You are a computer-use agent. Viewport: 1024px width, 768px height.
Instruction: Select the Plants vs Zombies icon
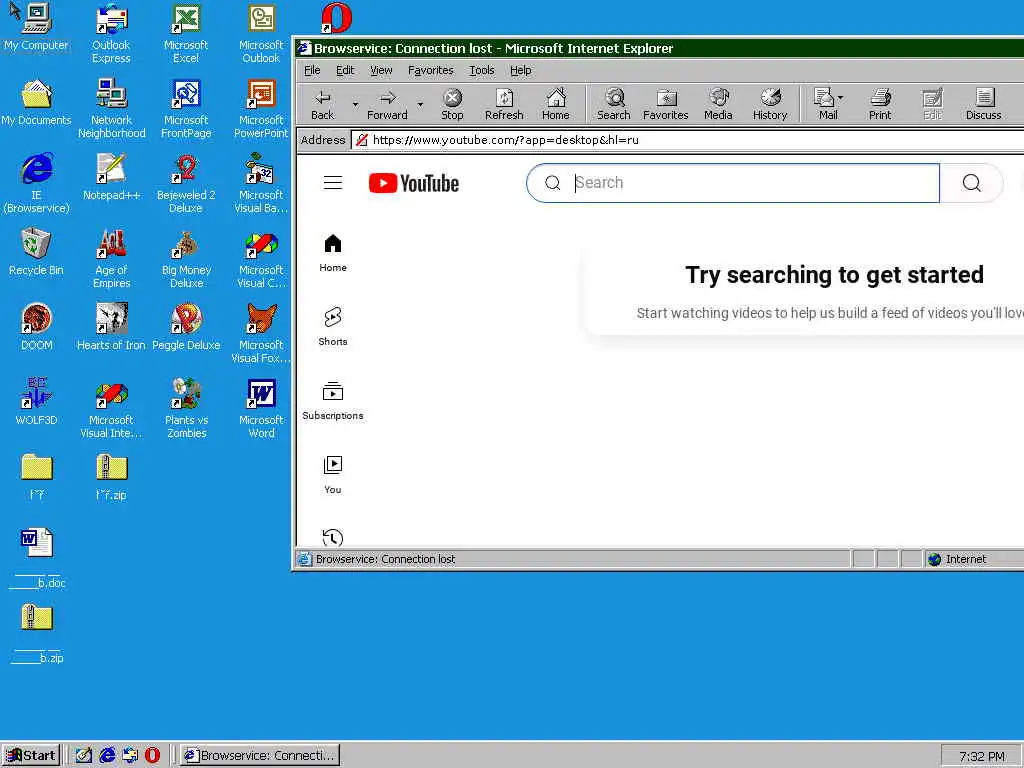click(x=186, y=408)
